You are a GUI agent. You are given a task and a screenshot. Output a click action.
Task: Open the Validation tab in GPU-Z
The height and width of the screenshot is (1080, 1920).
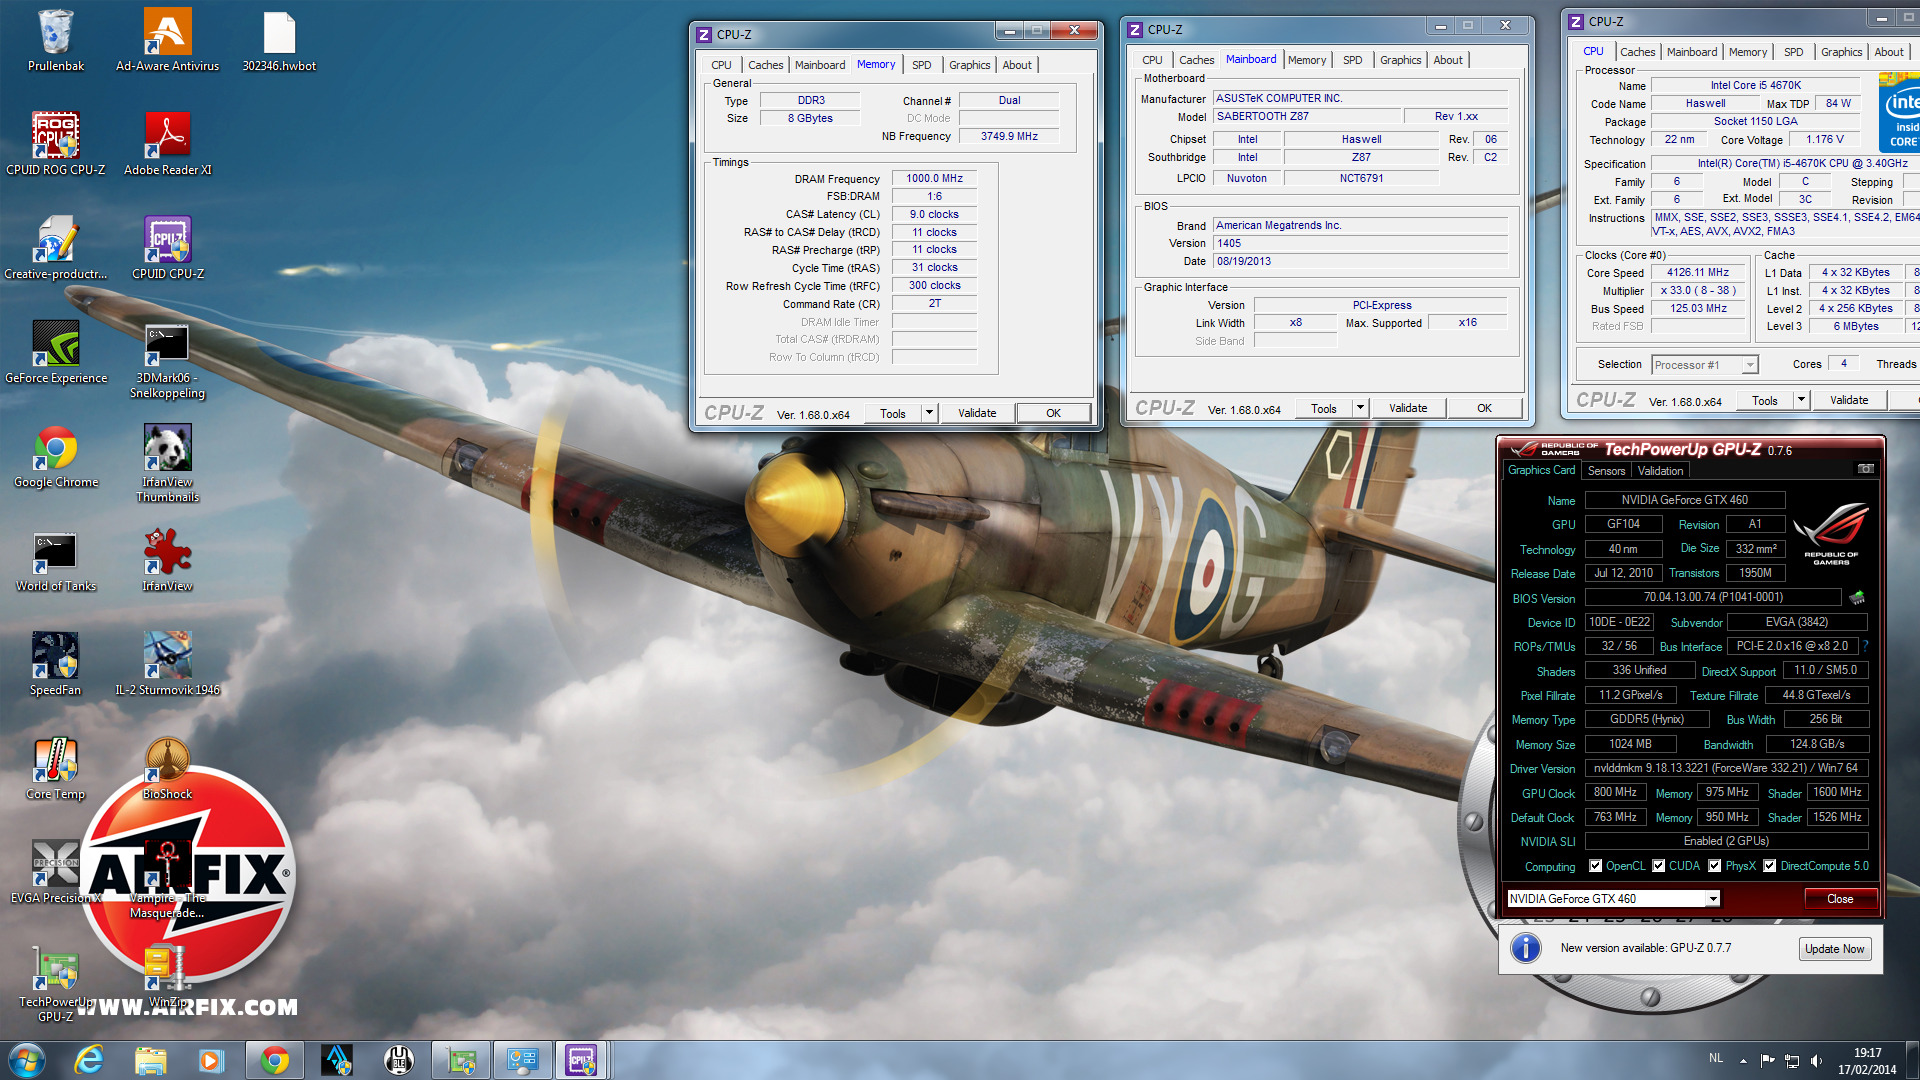pyautogui.click(x=1660, y=471)
